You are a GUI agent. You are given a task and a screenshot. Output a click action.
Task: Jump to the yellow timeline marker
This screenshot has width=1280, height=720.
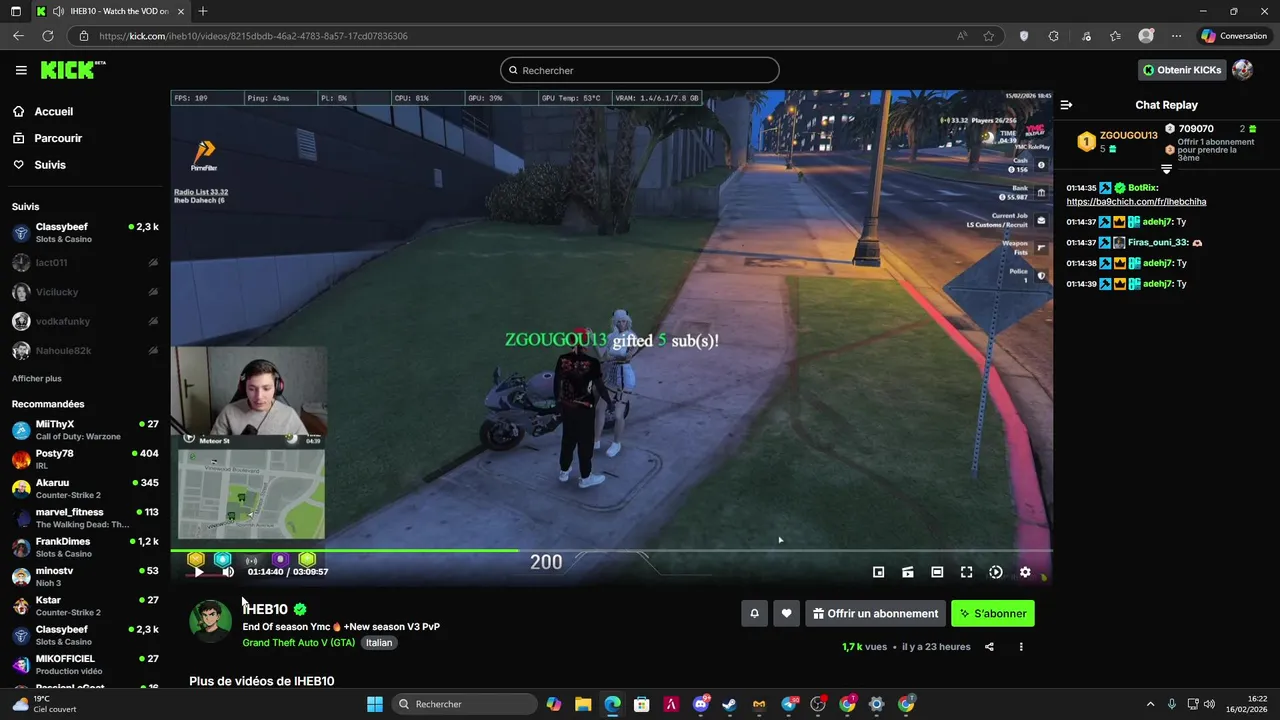[x=196, y=559]
